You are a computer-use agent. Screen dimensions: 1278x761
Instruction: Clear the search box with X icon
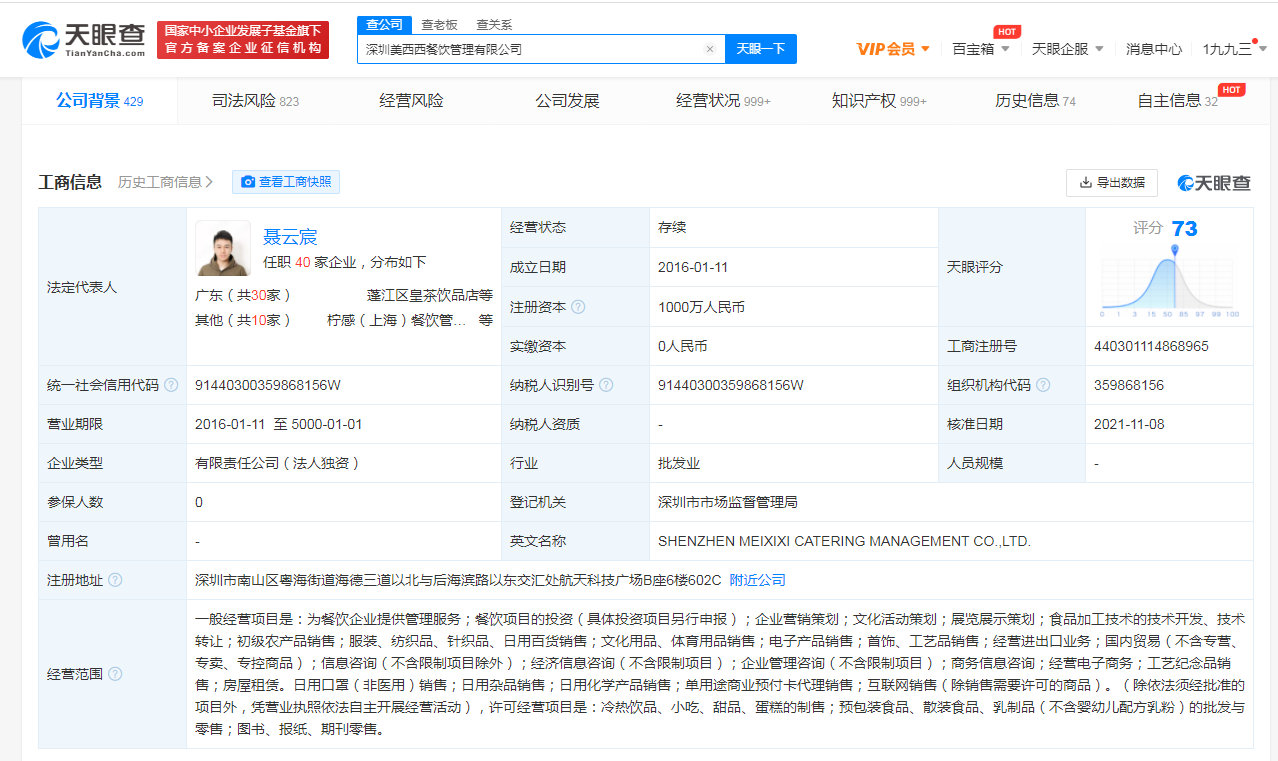pos(709,49)
